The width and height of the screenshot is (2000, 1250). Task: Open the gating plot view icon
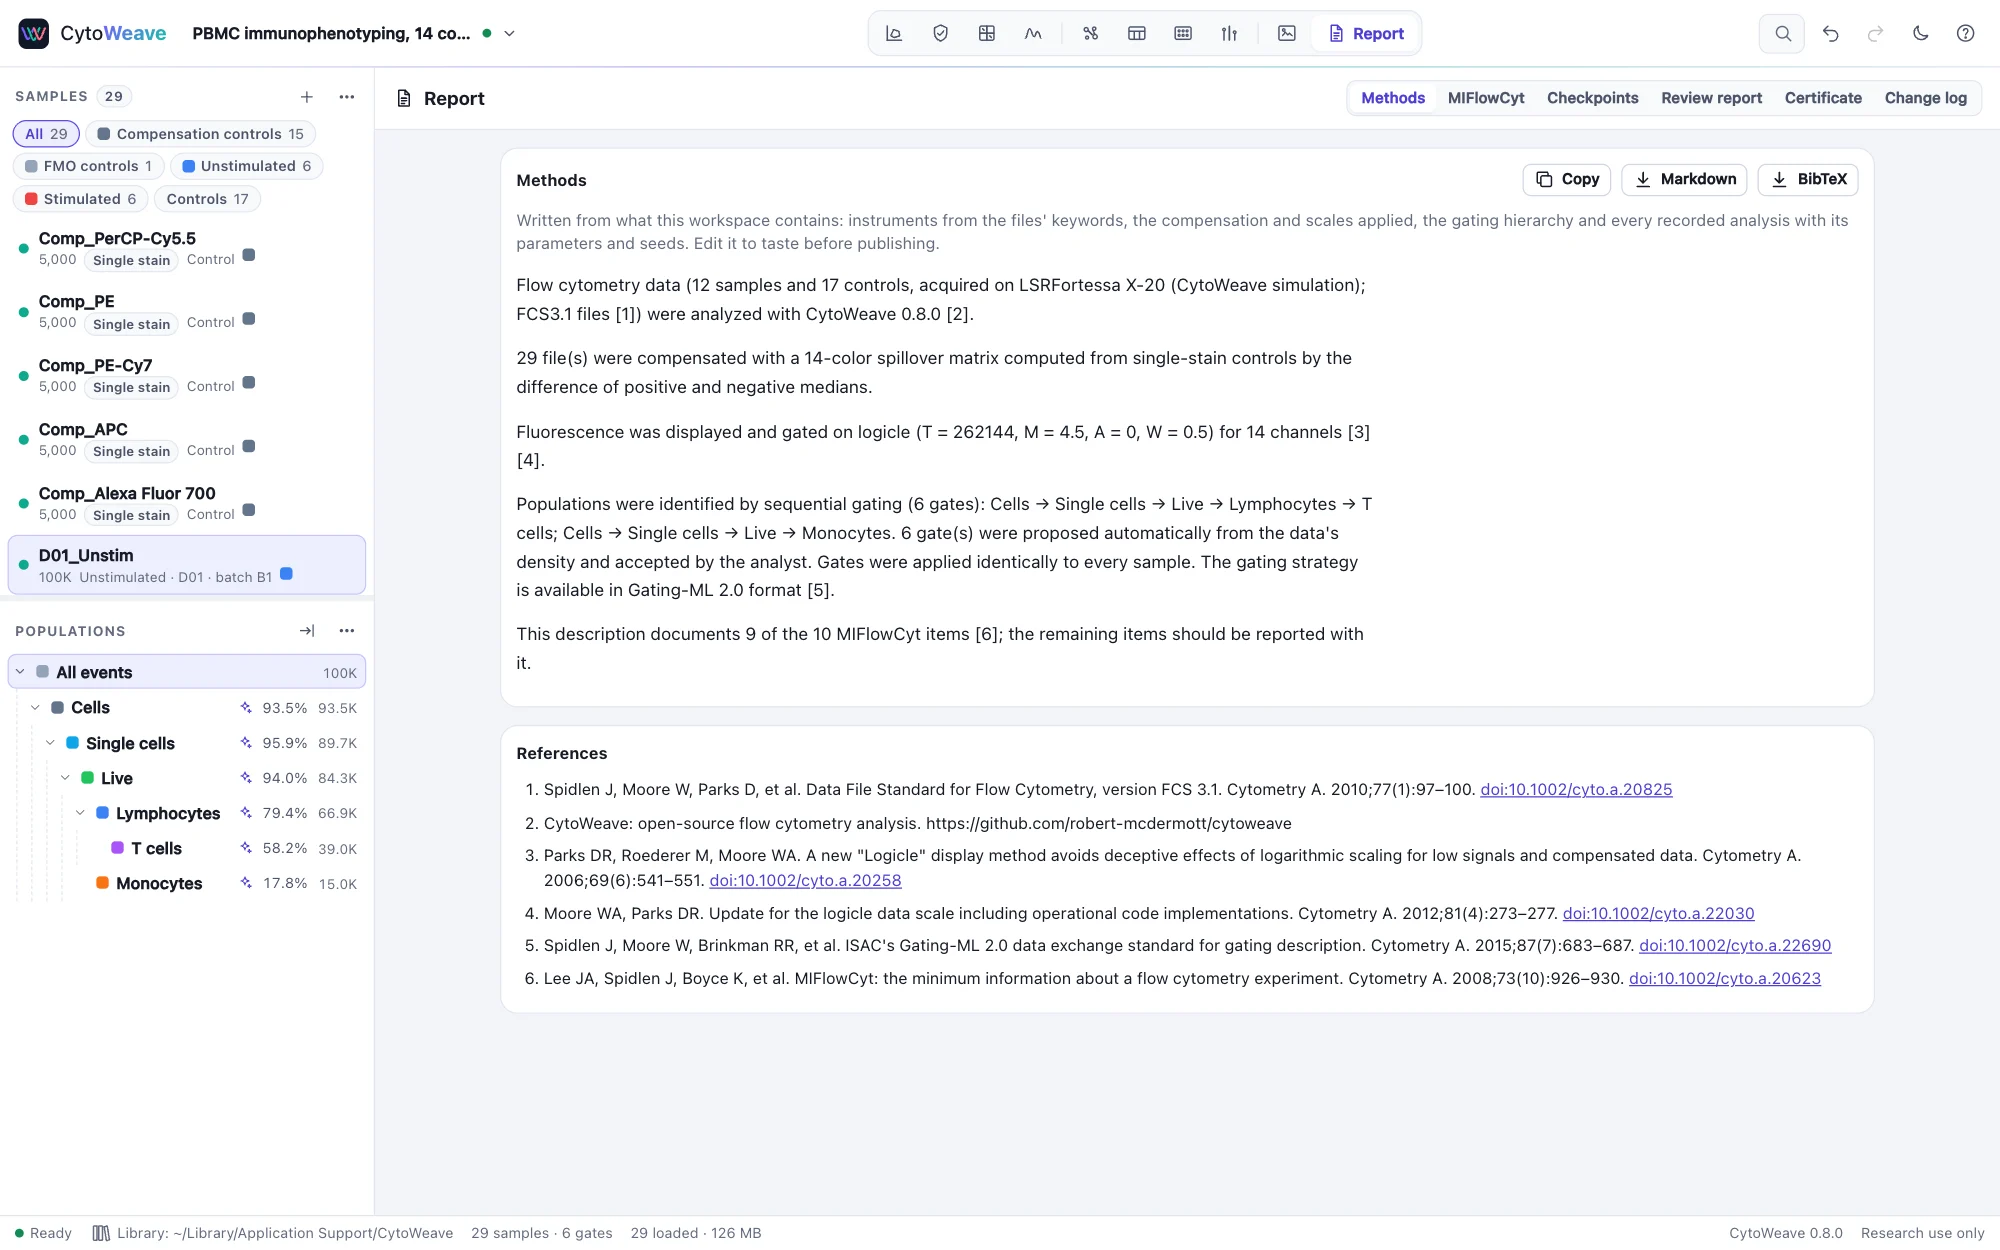coord(894,33)
